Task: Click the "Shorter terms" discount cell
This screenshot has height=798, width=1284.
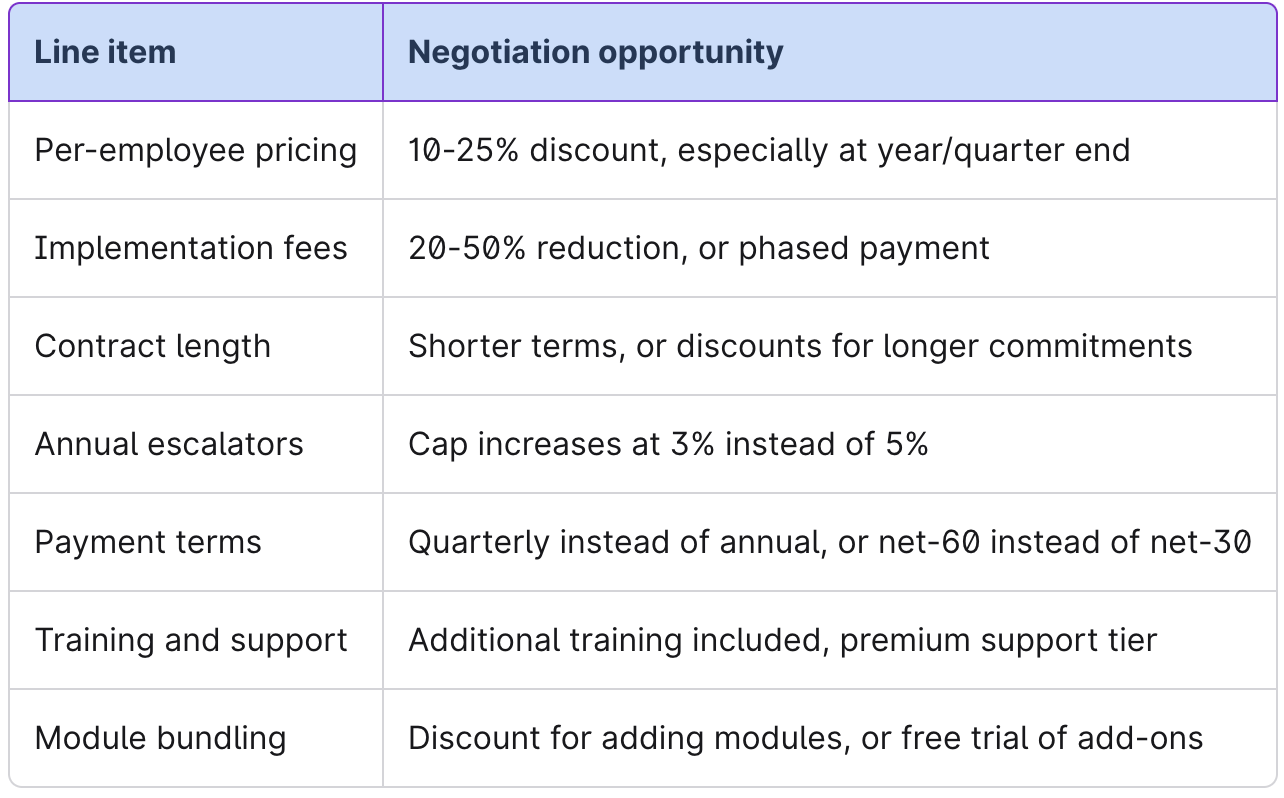Action: click(830, 346)
